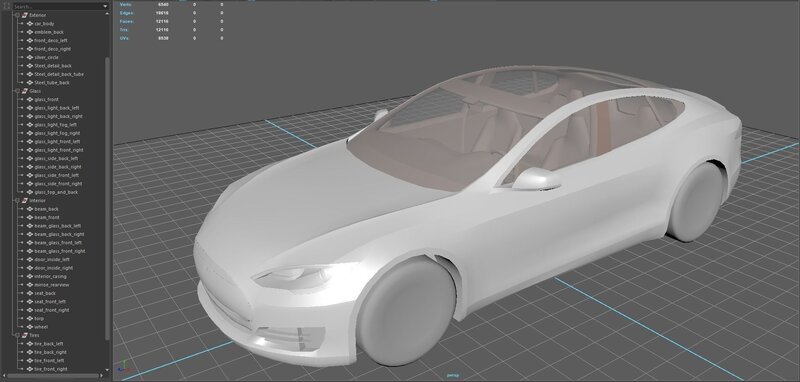Click the glass_front mesh icon
This screenshot has height=382, width=800.
30,99
